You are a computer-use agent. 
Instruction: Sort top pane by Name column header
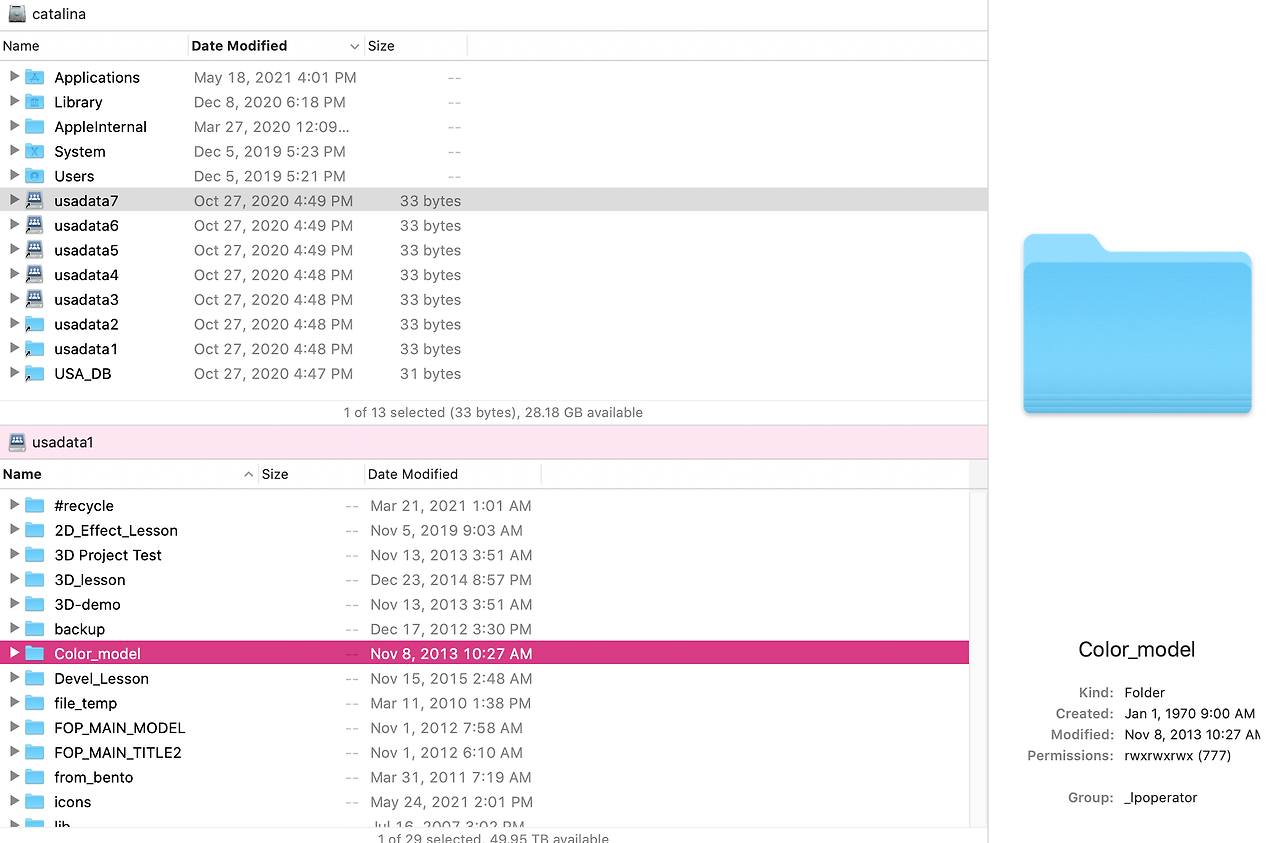(x=94, y=46)
